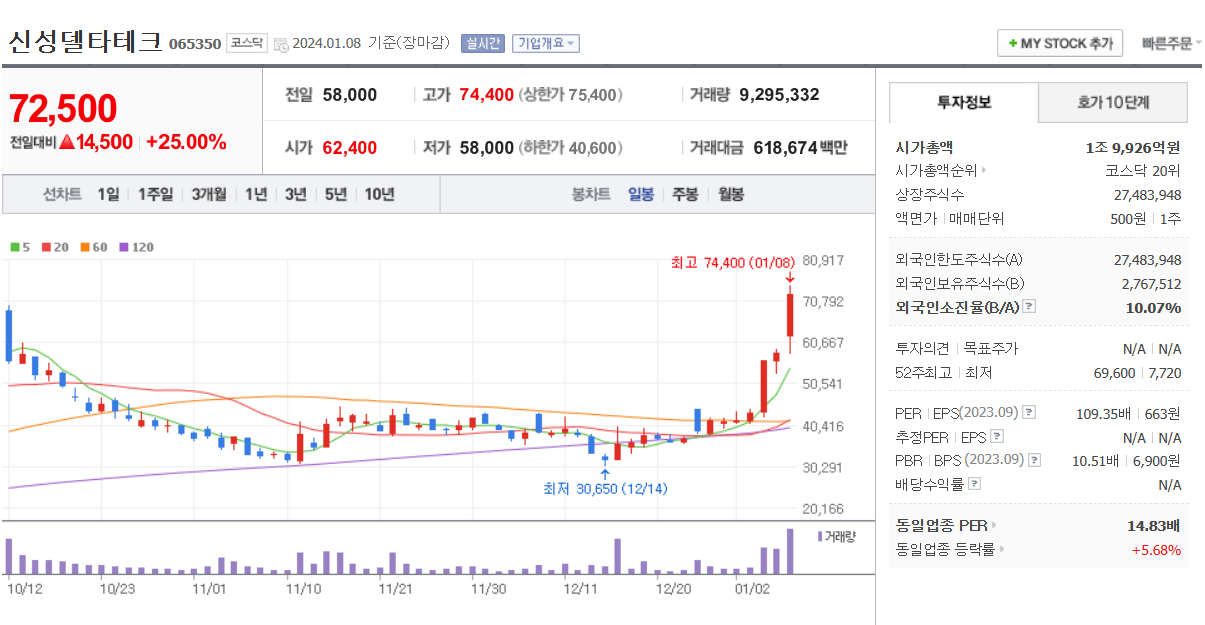The image size is (1205, 625).
Task: Click the 최저 30,650 (12/14) chart marker
Action: (605, 489)
